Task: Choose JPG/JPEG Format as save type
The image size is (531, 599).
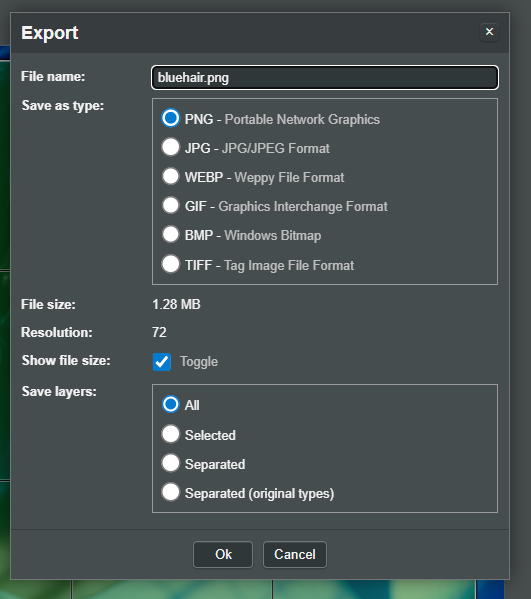Action: [x=170, y=147]
